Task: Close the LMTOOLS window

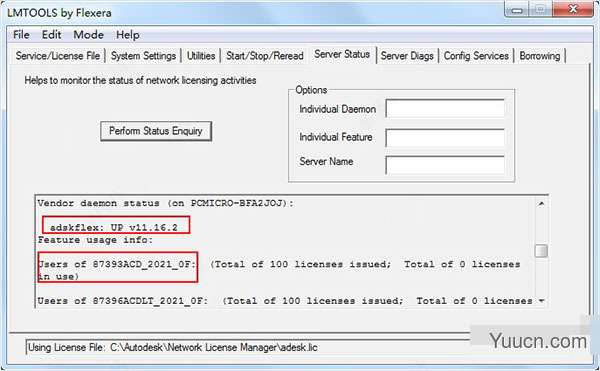Action: click(x=573, y=10)
